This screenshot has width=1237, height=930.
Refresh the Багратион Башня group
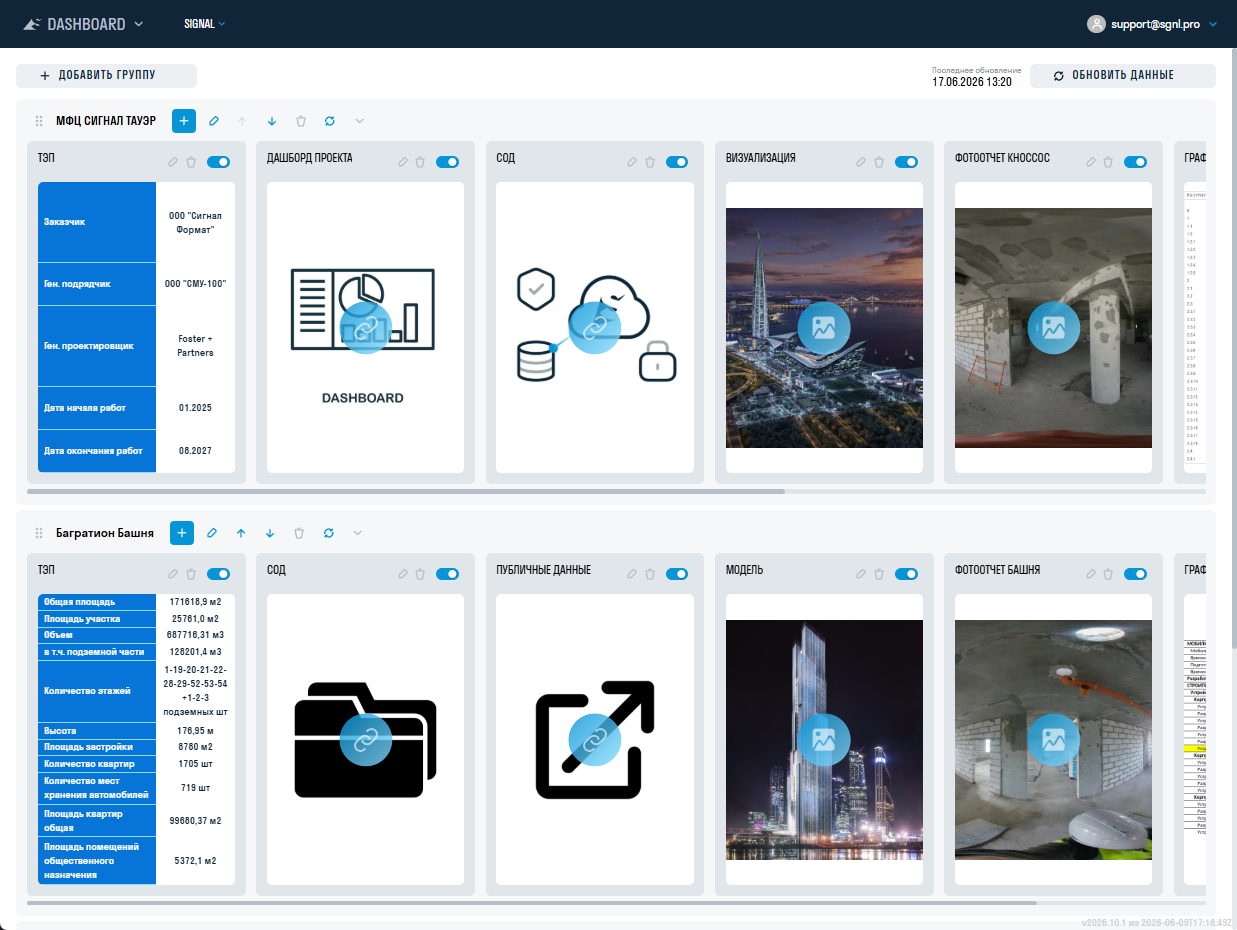328,533
